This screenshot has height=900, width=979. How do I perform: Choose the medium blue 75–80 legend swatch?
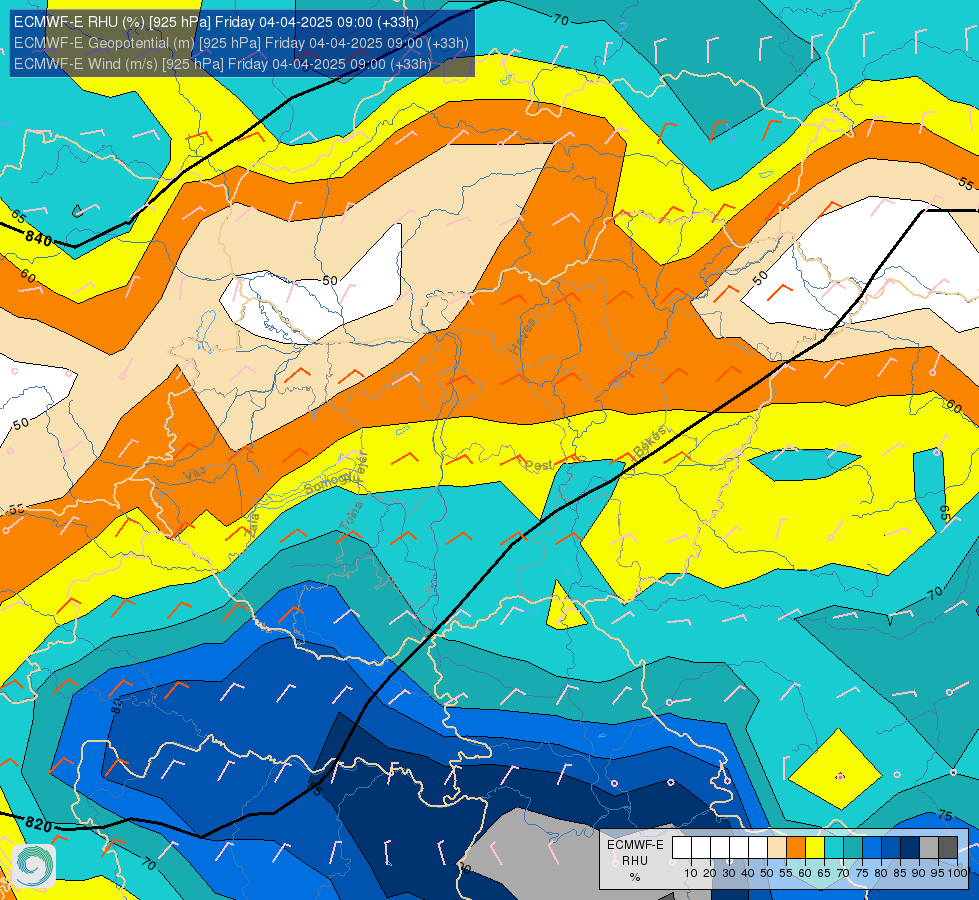[872, 848]
